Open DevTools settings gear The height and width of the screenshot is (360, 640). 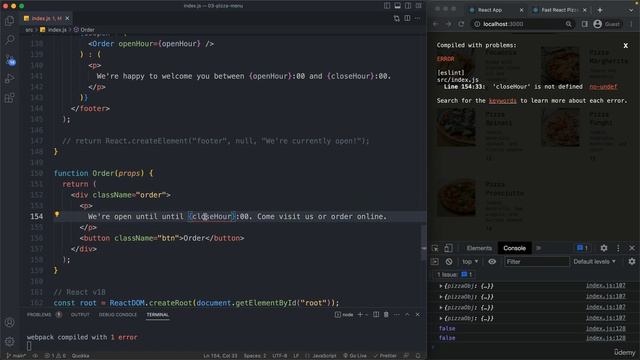point(604,248)
